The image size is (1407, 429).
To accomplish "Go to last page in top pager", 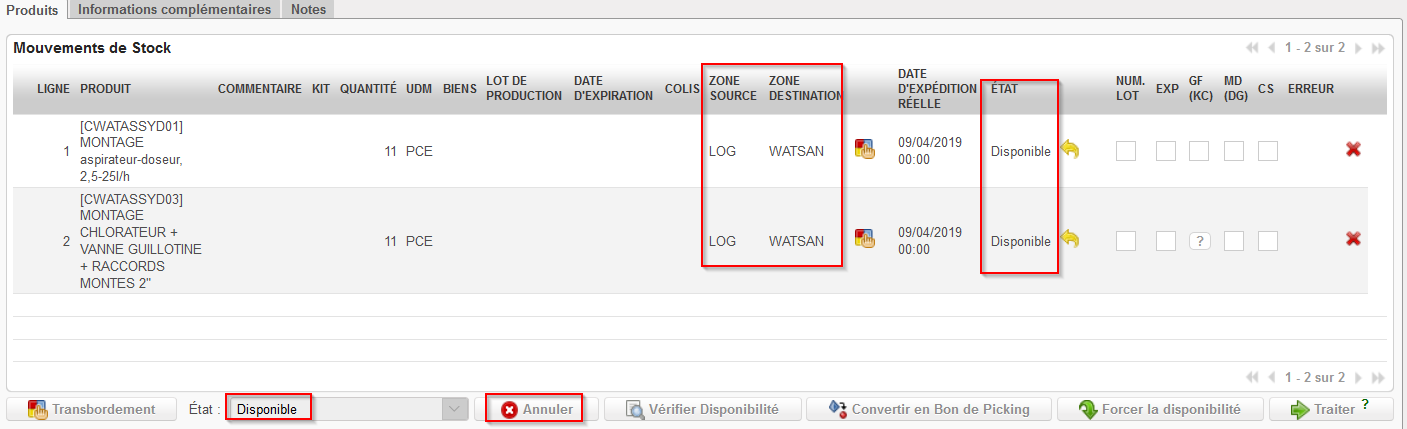I will pyautogui.click(x=1377, y=48).
